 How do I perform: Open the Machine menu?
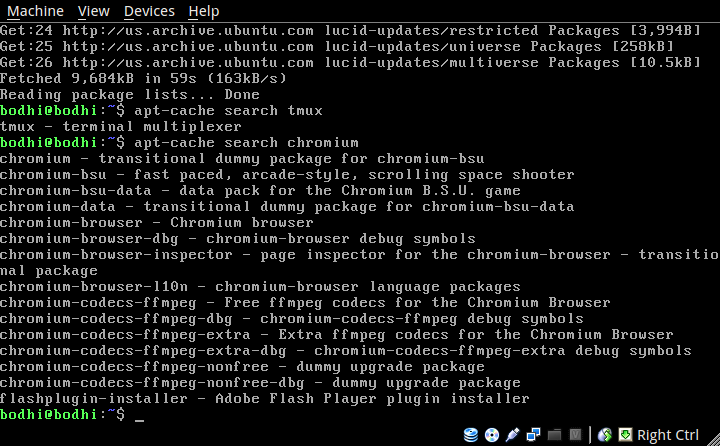point(35,11)
